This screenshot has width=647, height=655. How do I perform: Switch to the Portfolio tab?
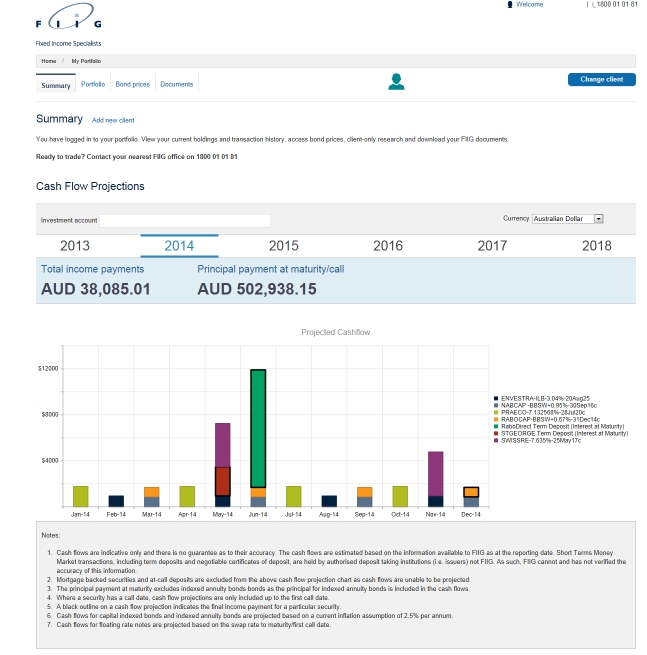point(93,85)
